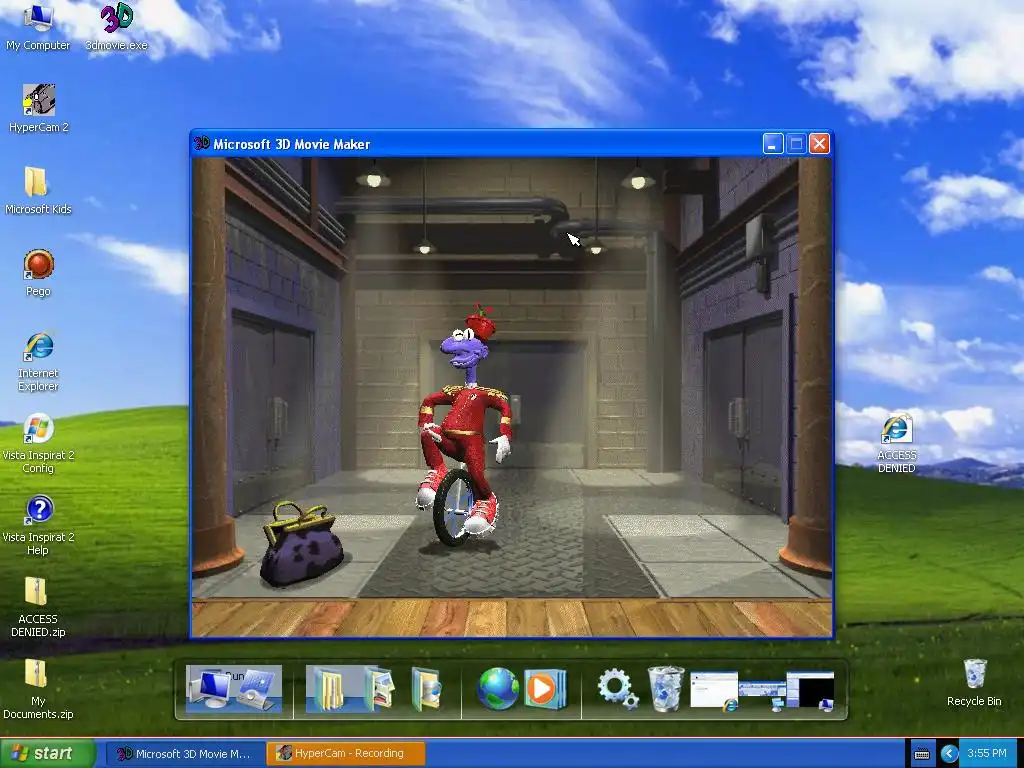
Task: Select the HyperCam 2 shortcut
Action: pyautogui.click(x=39, y=108)
